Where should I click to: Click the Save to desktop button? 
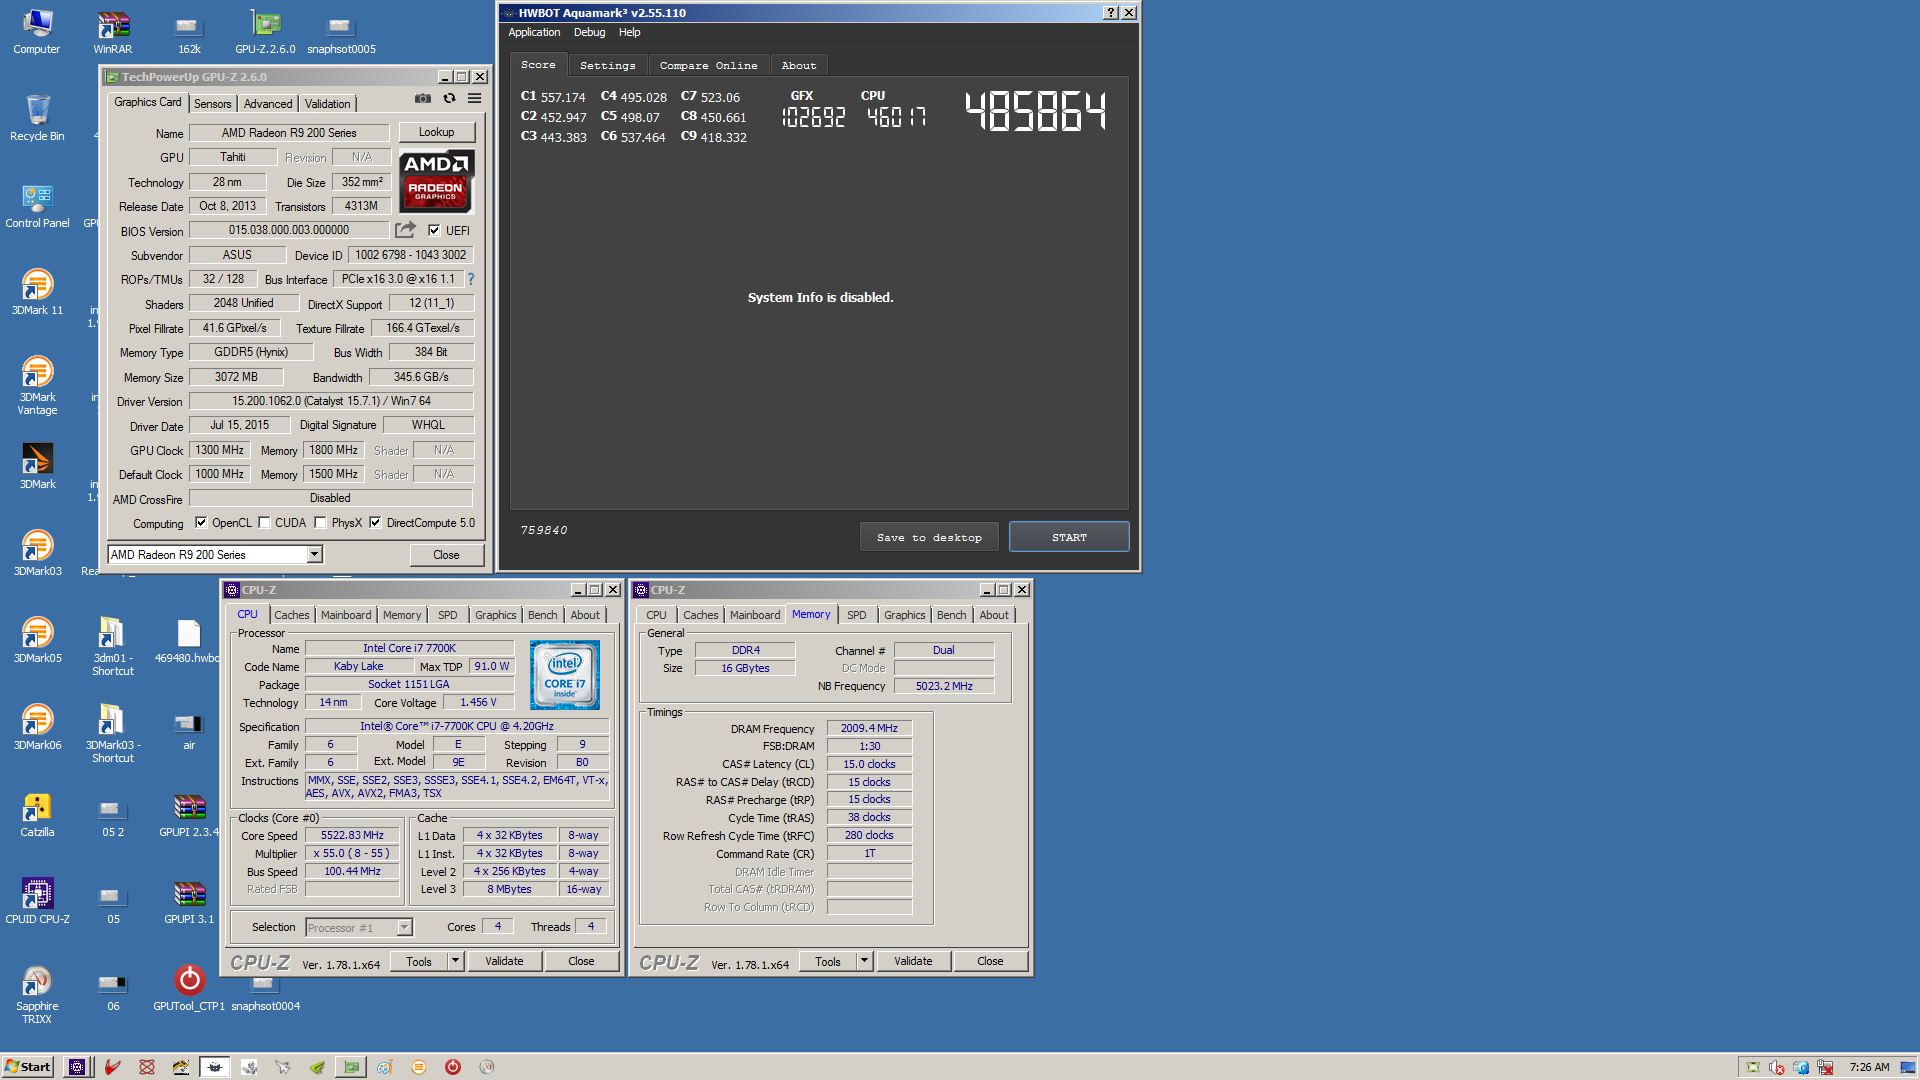point(929,537)
